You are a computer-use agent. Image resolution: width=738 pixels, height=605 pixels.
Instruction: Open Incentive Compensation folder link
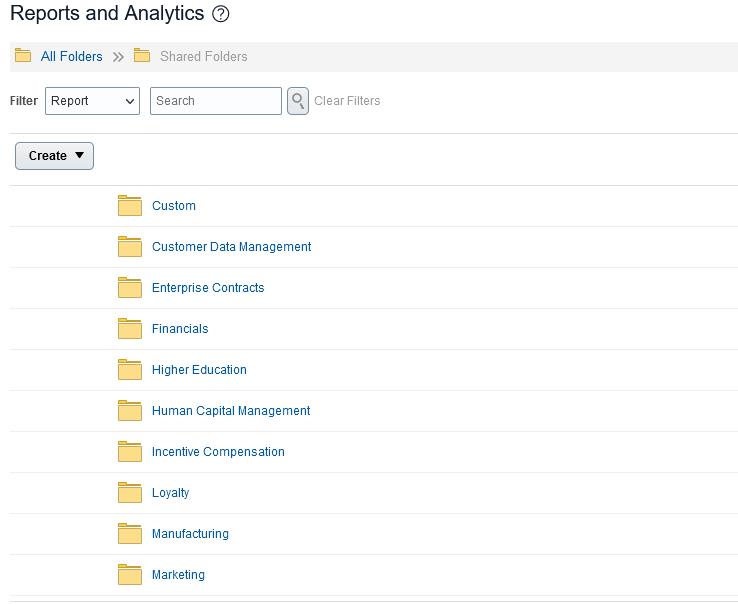coord(218,452)
